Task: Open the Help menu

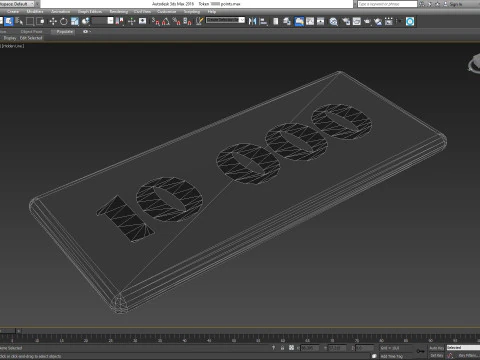Action: [212, 12]
